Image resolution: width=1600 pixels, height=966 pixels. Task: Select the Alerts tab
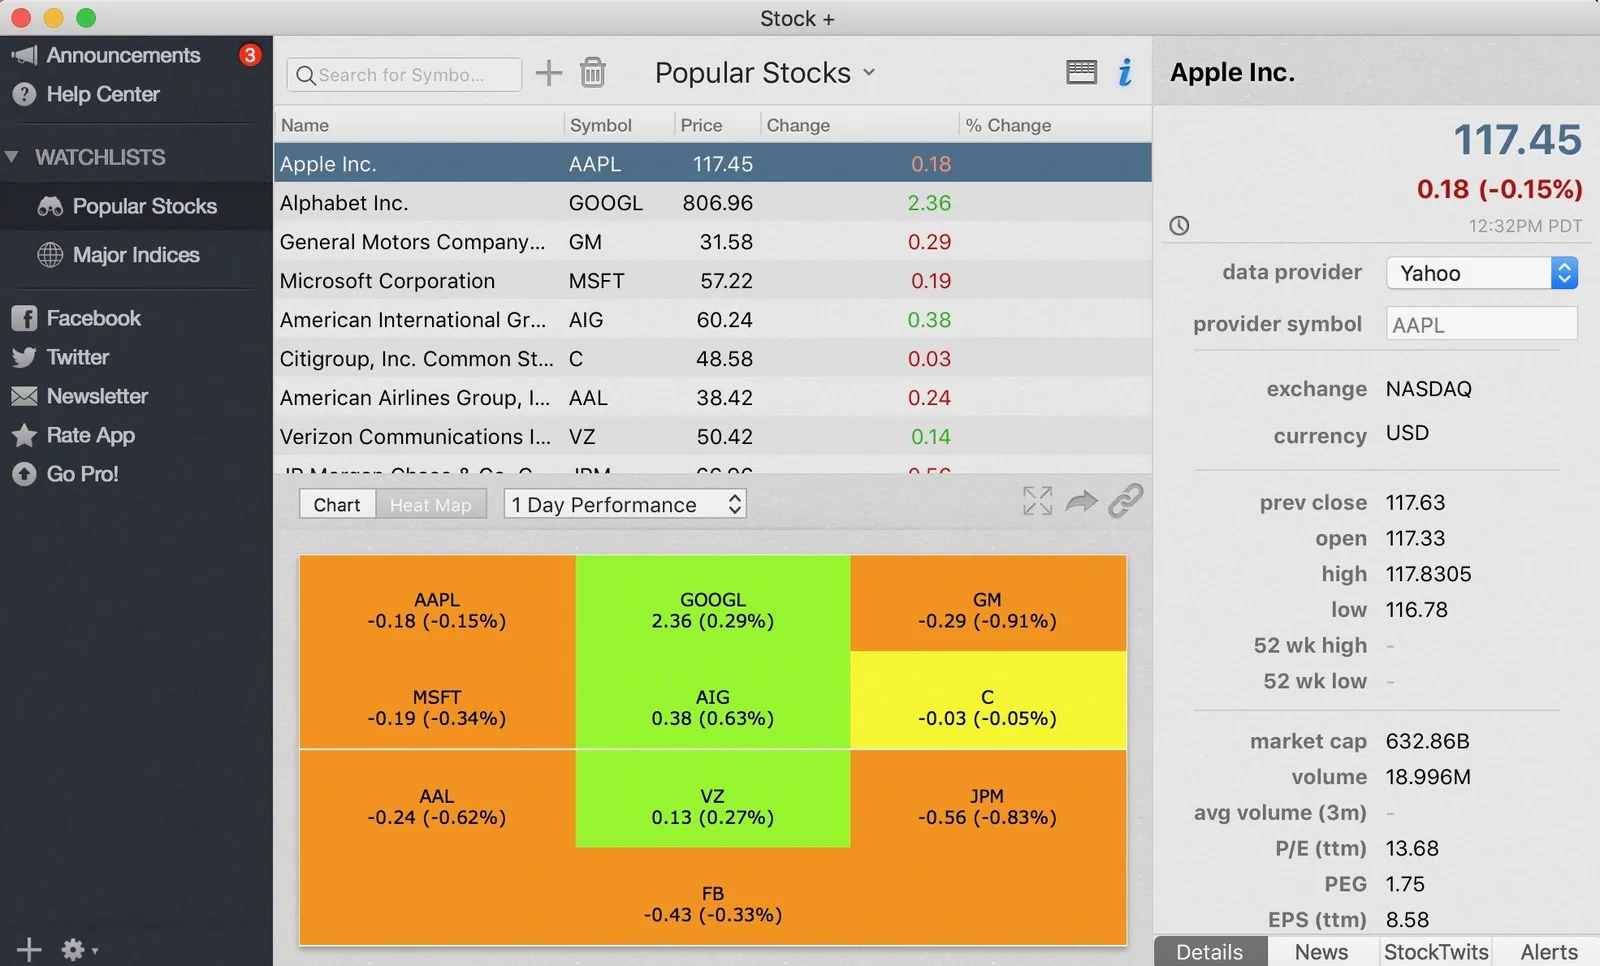(1549, 951)
